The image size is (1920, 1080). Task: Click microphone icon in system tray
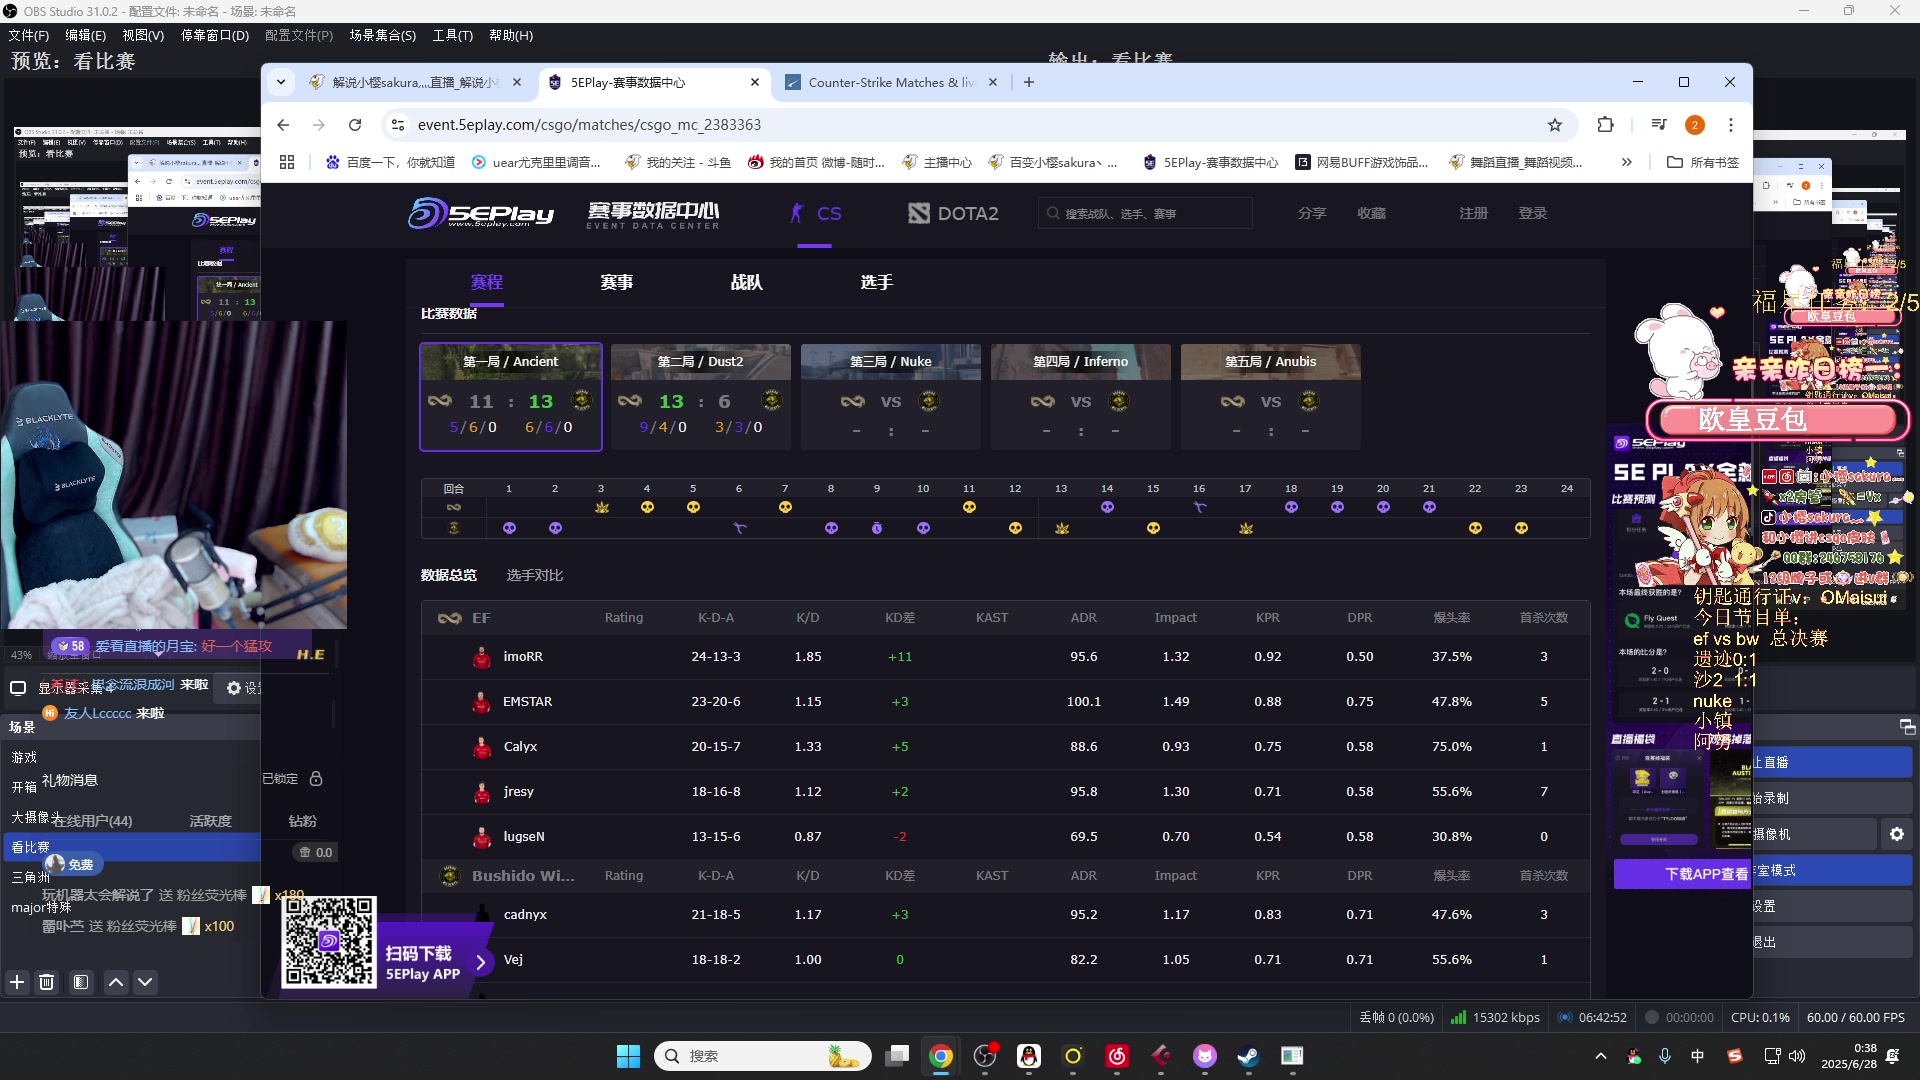(x=1665, y=1056)
